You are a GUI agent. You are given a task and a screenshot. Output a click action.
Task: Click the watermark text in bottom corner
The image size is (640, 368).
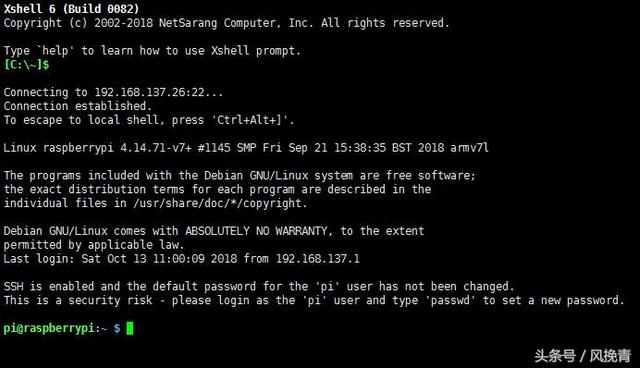click(582, 355)
